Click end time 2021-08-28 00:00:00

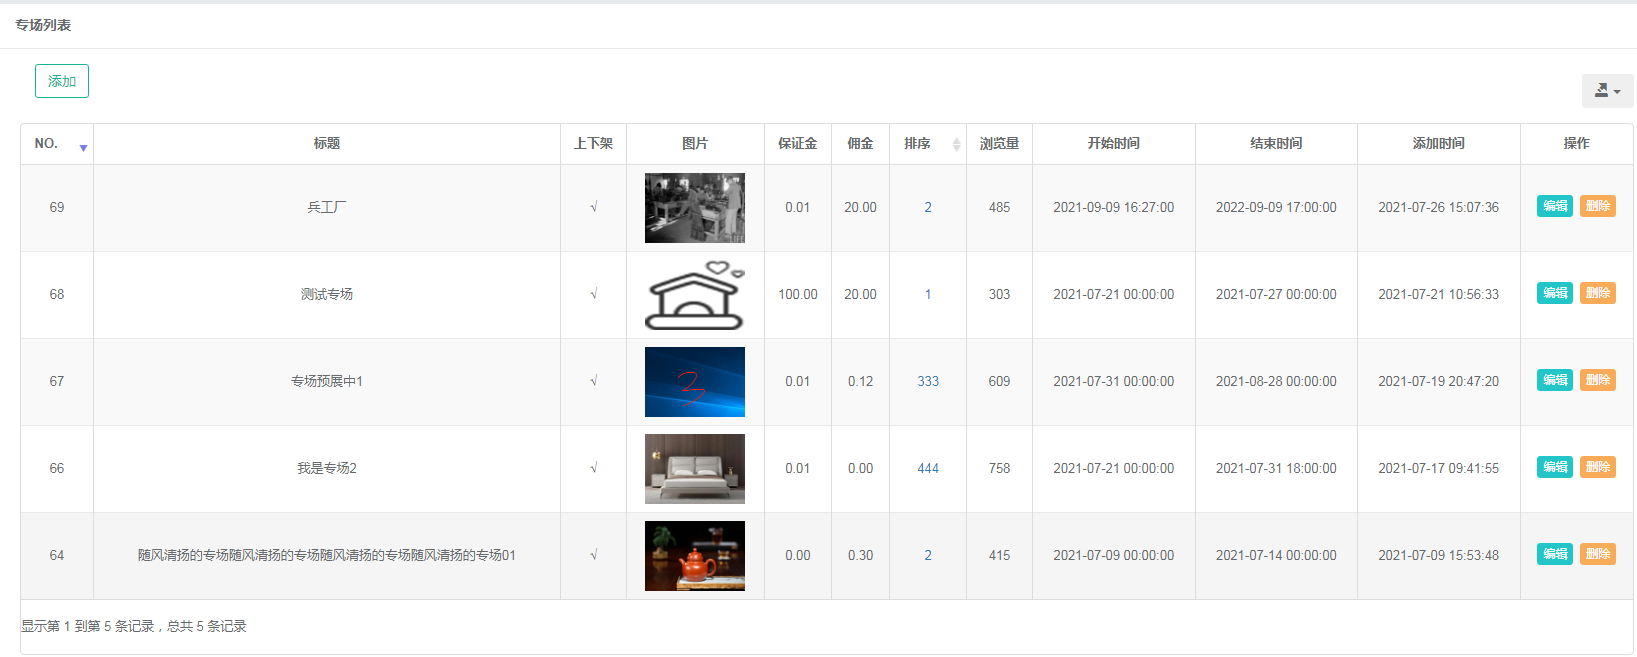click(x=1276, y=382)
